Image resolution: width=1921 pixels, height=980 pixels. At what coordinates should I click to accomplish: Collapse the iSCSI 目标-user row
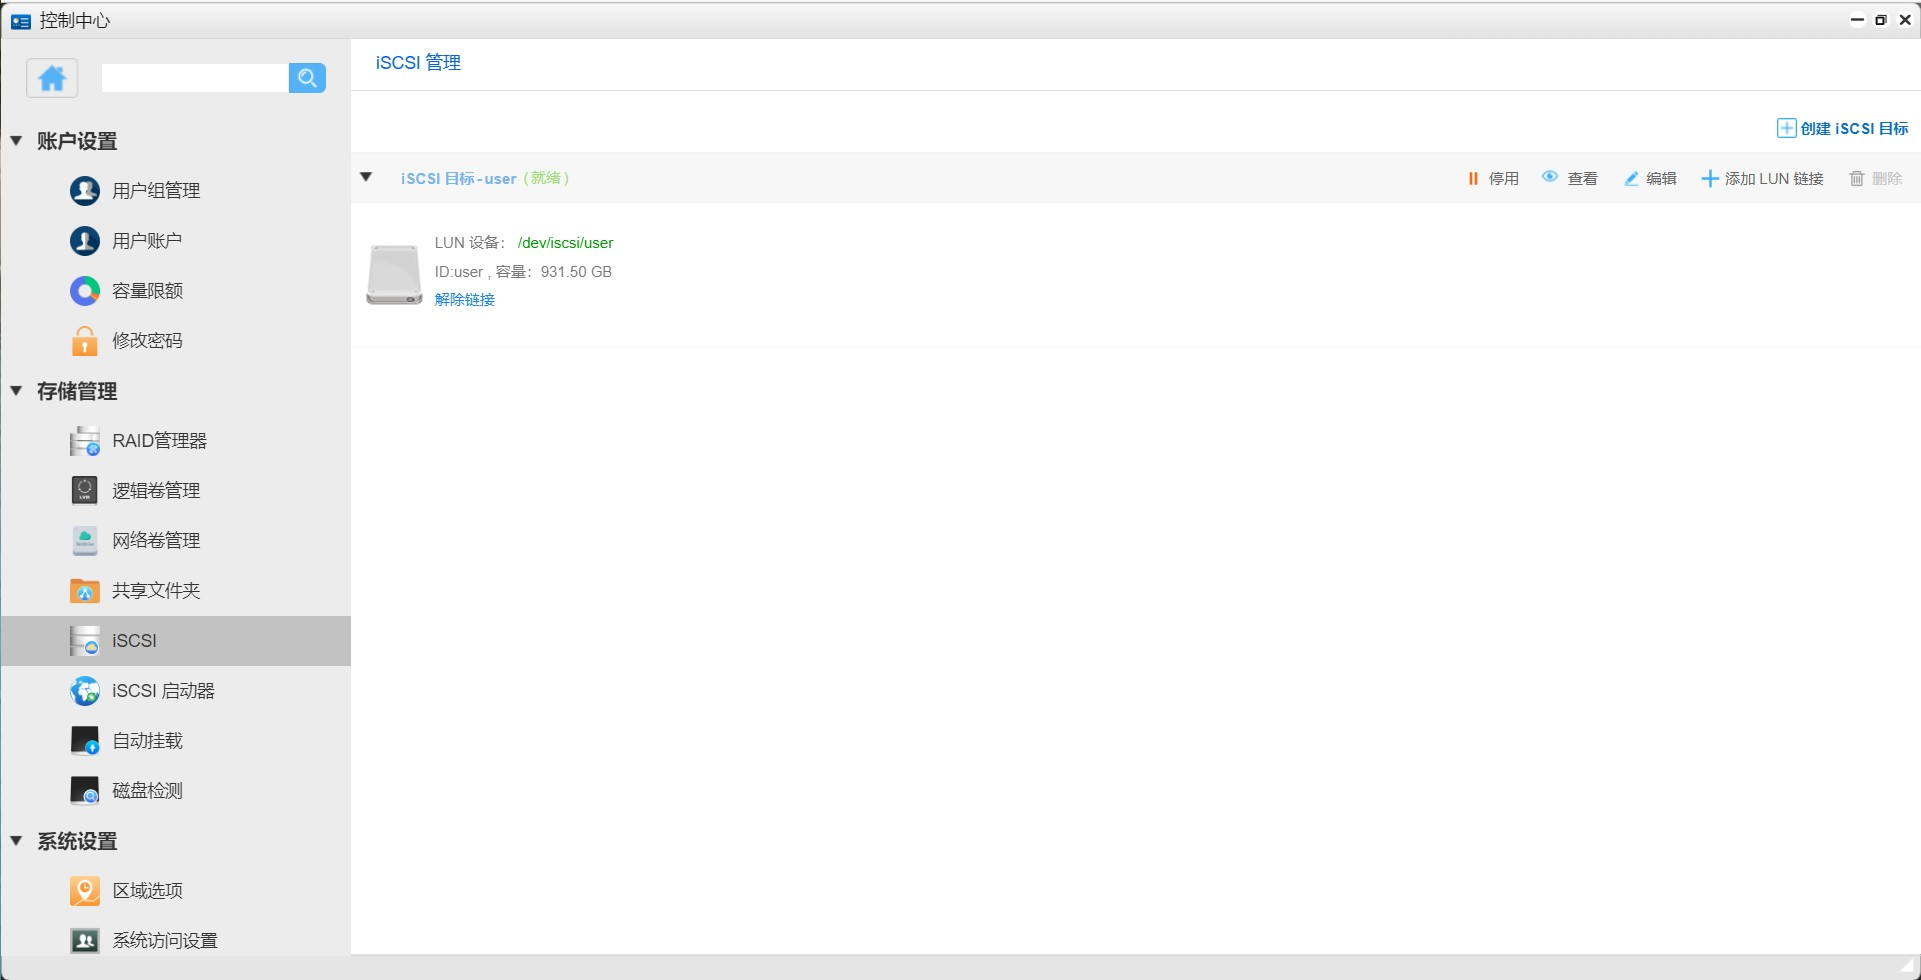click(366, 178)
